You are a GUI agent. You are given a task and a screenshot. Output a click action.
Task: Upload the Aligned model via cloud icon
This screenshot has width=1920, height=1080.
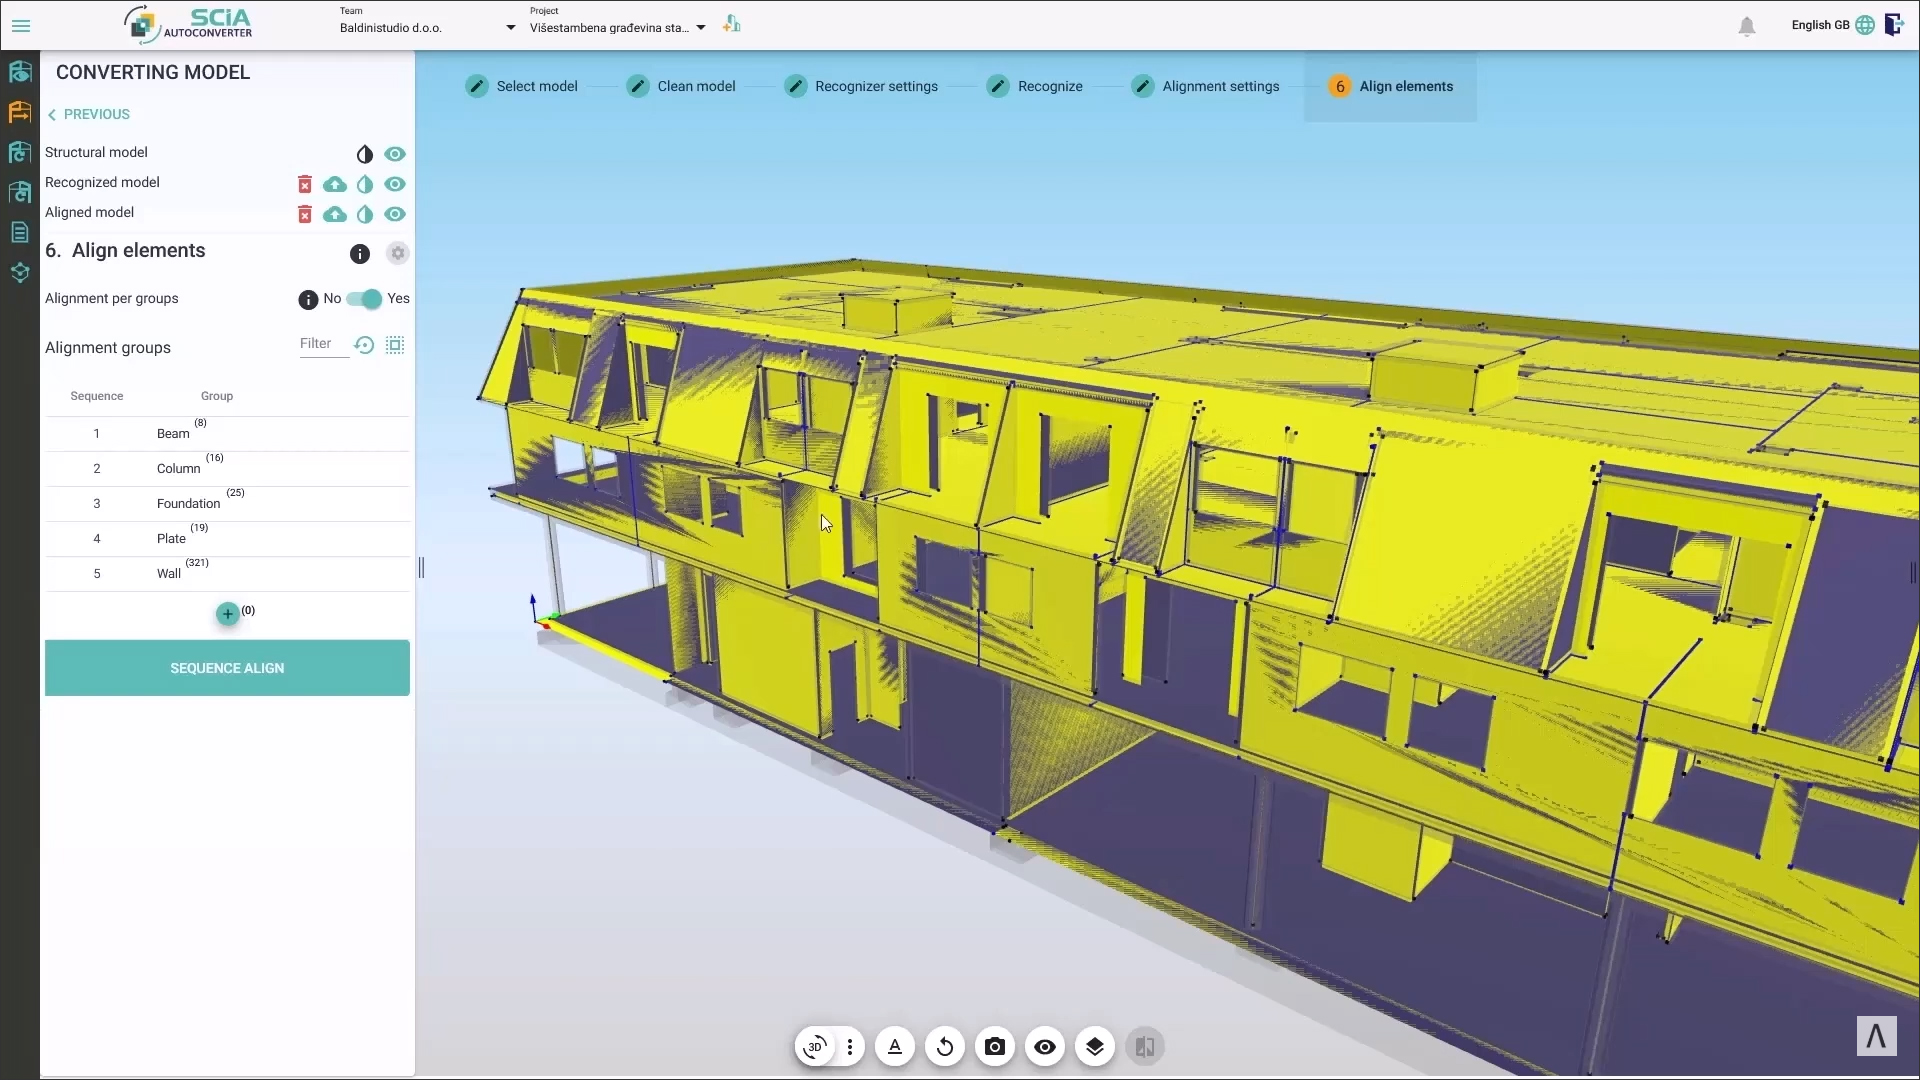point(335,214)
